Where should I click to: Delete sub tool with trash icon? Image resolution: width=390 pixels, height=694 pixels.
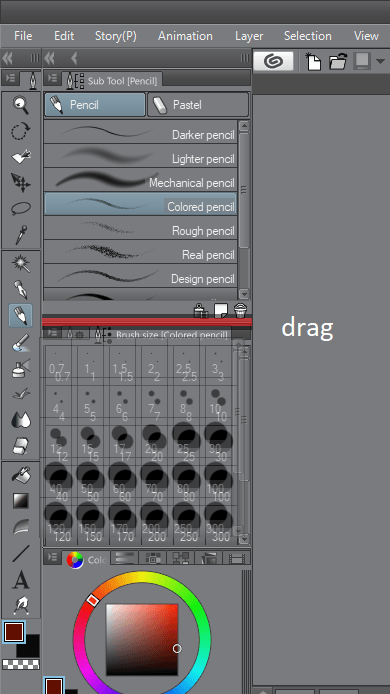click(x=240, y=311)
